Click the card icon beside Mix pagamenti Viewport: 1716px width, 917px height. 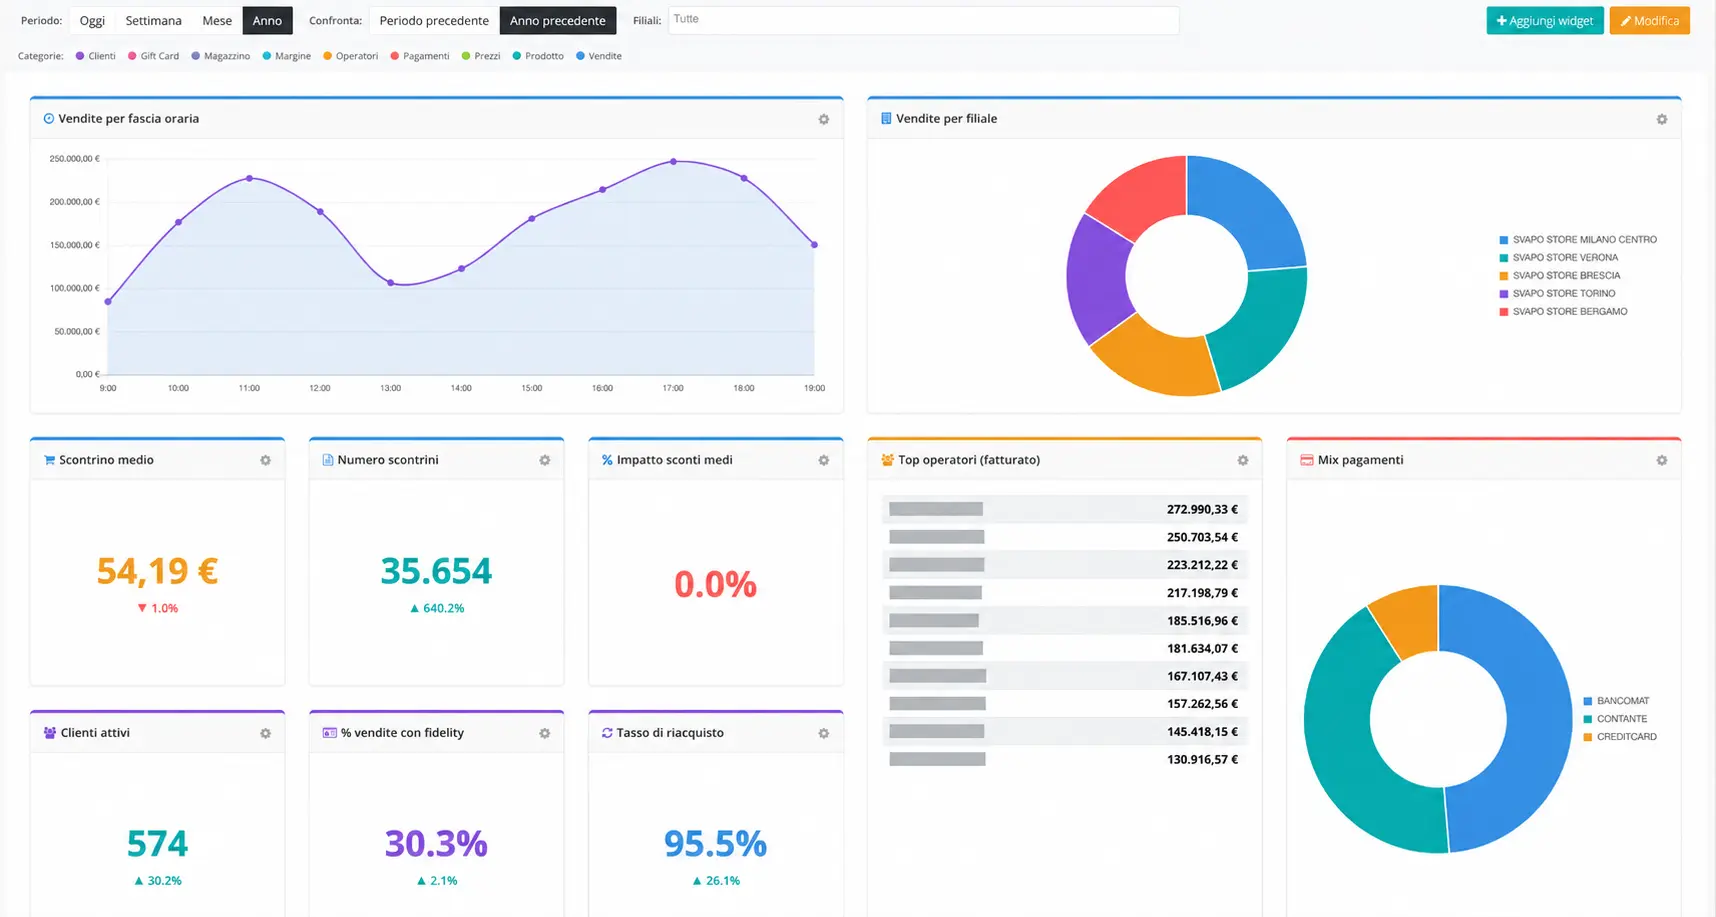[x=1306, y=460]
